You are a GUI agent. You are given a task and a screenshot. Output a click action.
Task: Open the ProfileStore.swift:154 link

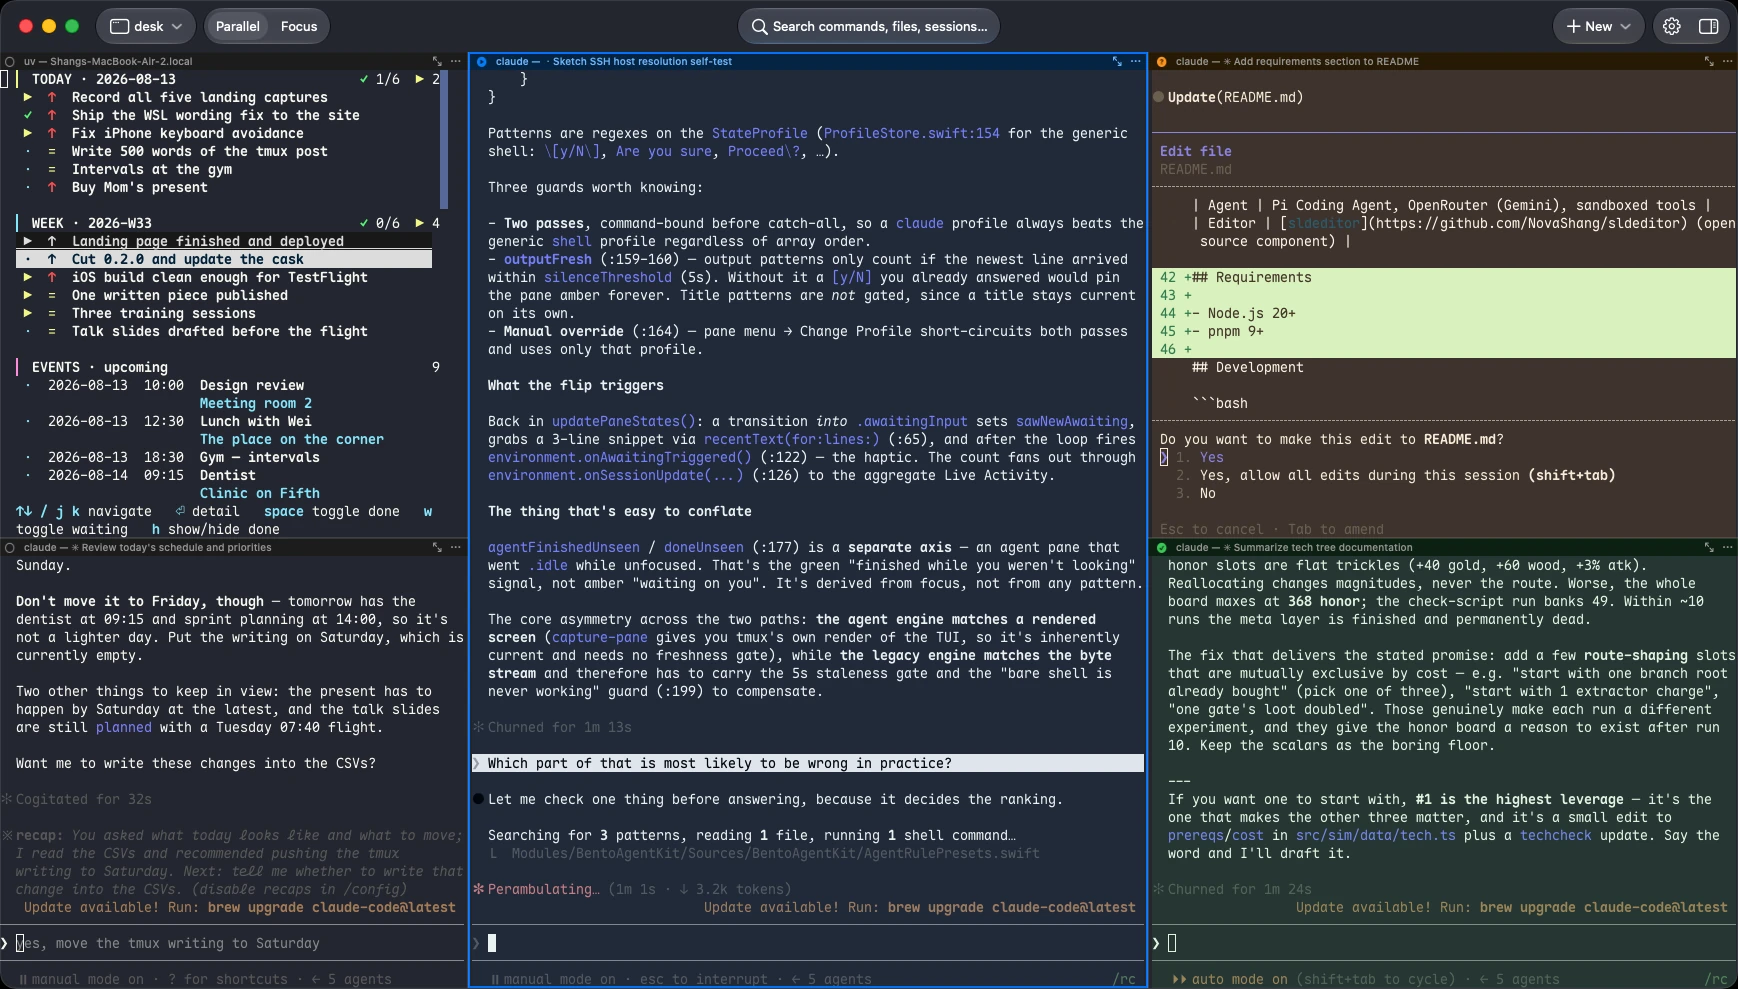click(x=911, y=133)
